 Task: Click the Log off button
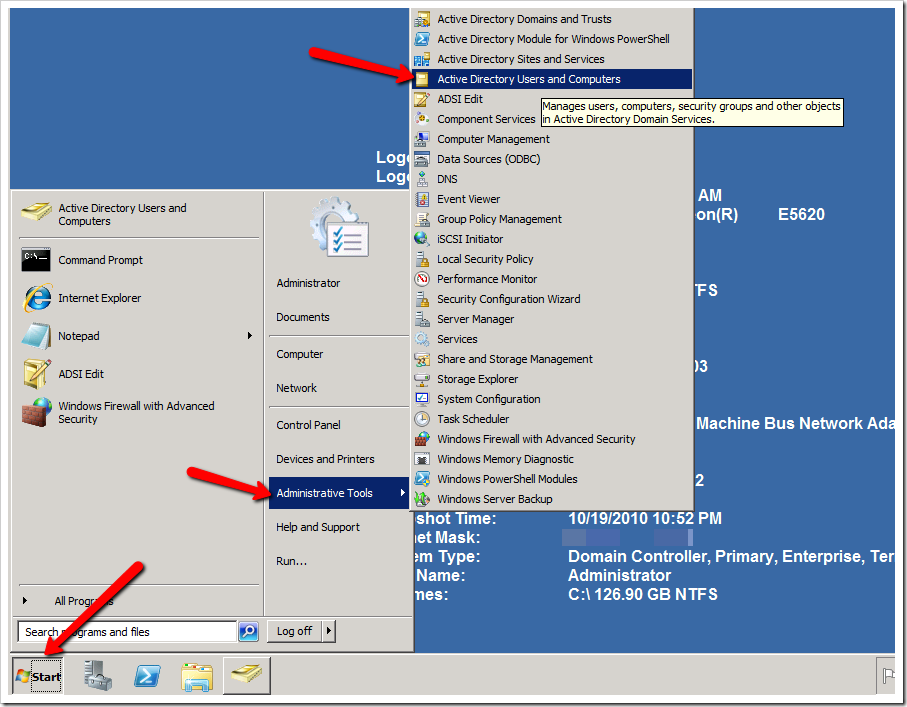(294, 631)
